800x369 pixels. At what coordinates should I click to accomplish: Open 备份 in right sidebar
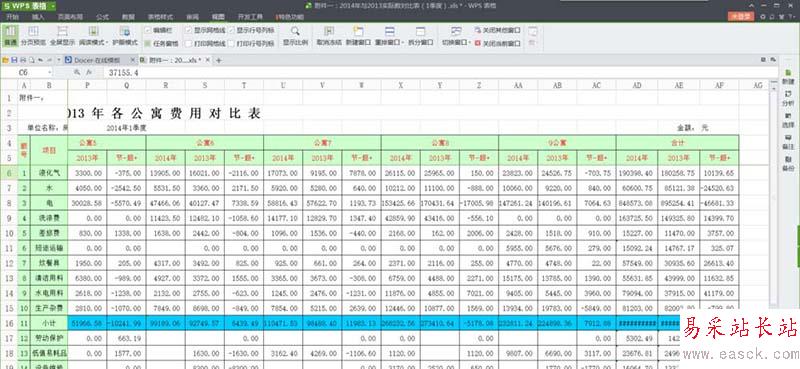(x=788, y=163)
